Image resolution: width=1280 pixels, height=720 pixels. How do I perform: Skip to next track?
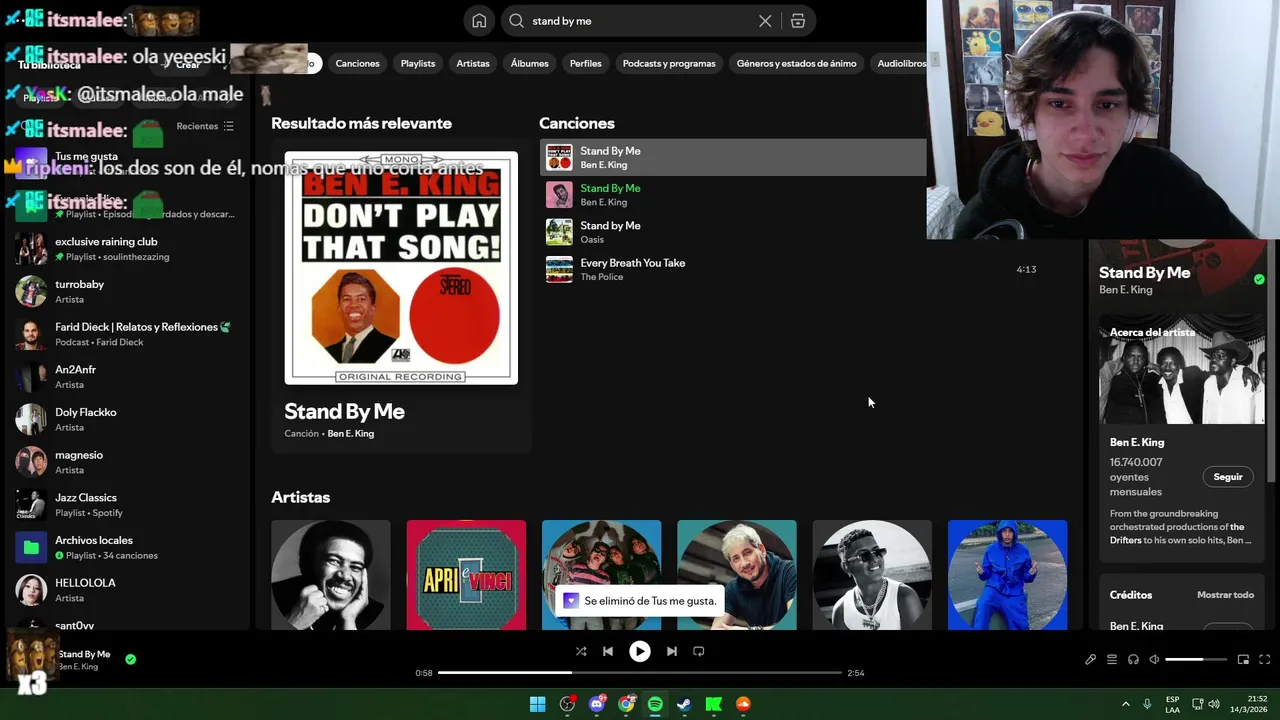[x=672, y=651]
